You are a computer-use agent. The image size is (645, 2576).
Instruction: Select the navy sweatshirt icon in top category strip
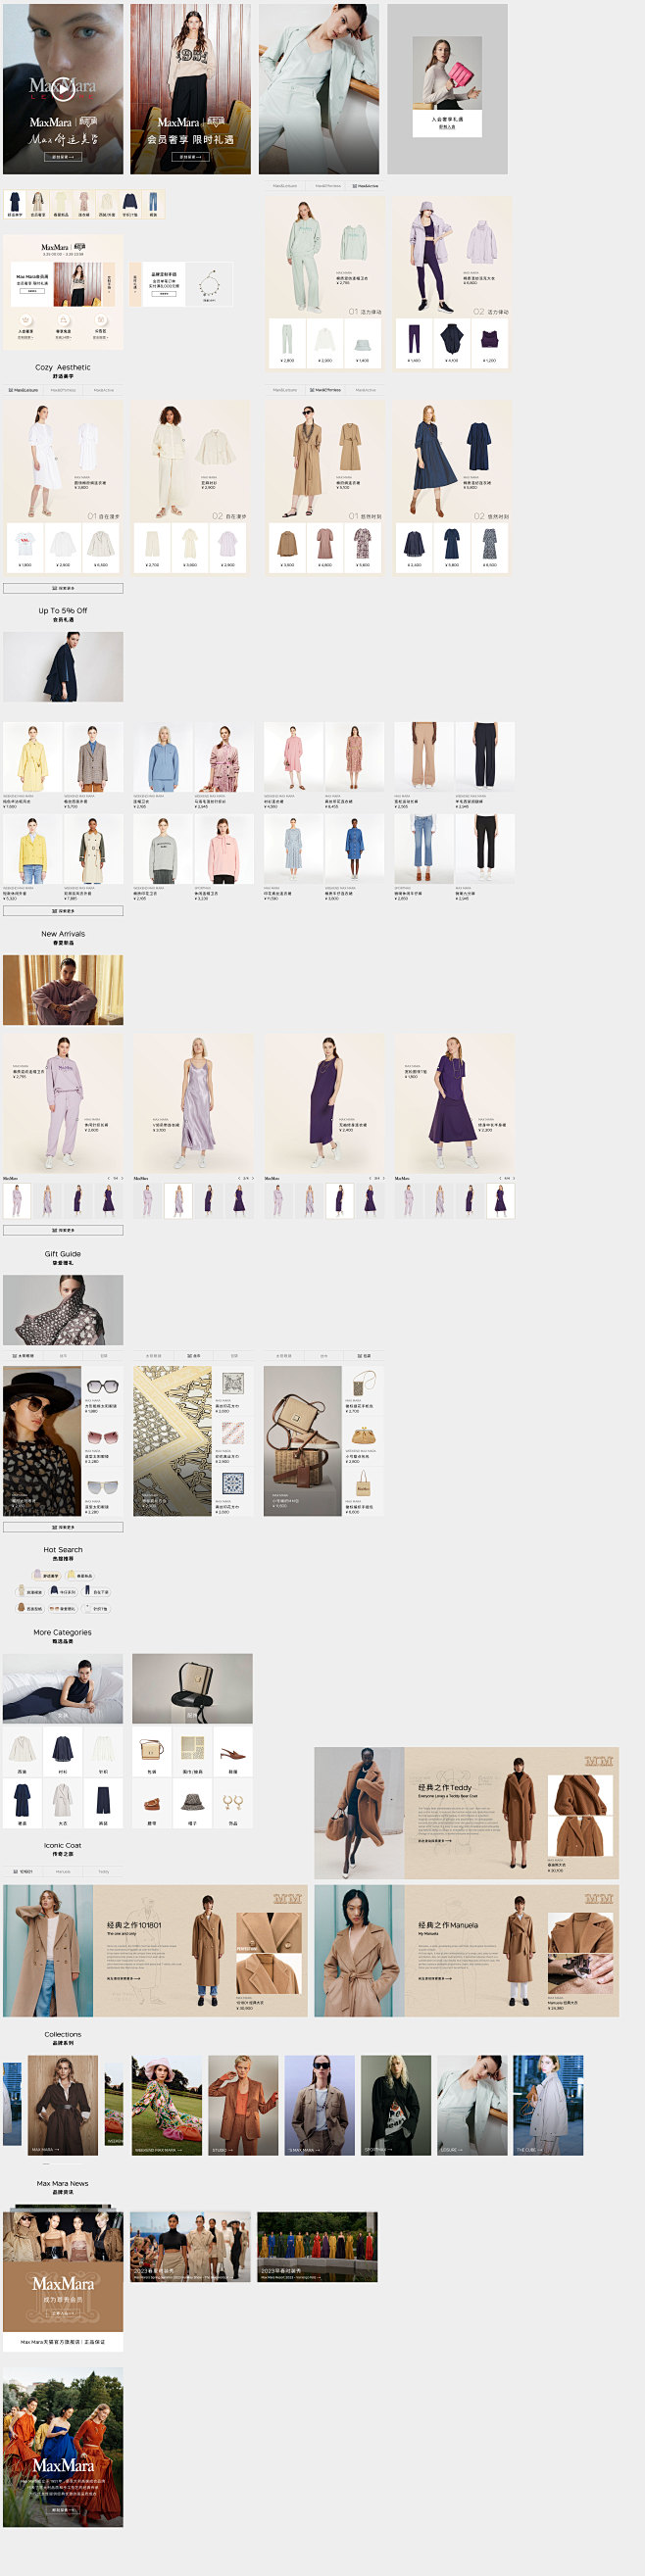click(130, 204)
